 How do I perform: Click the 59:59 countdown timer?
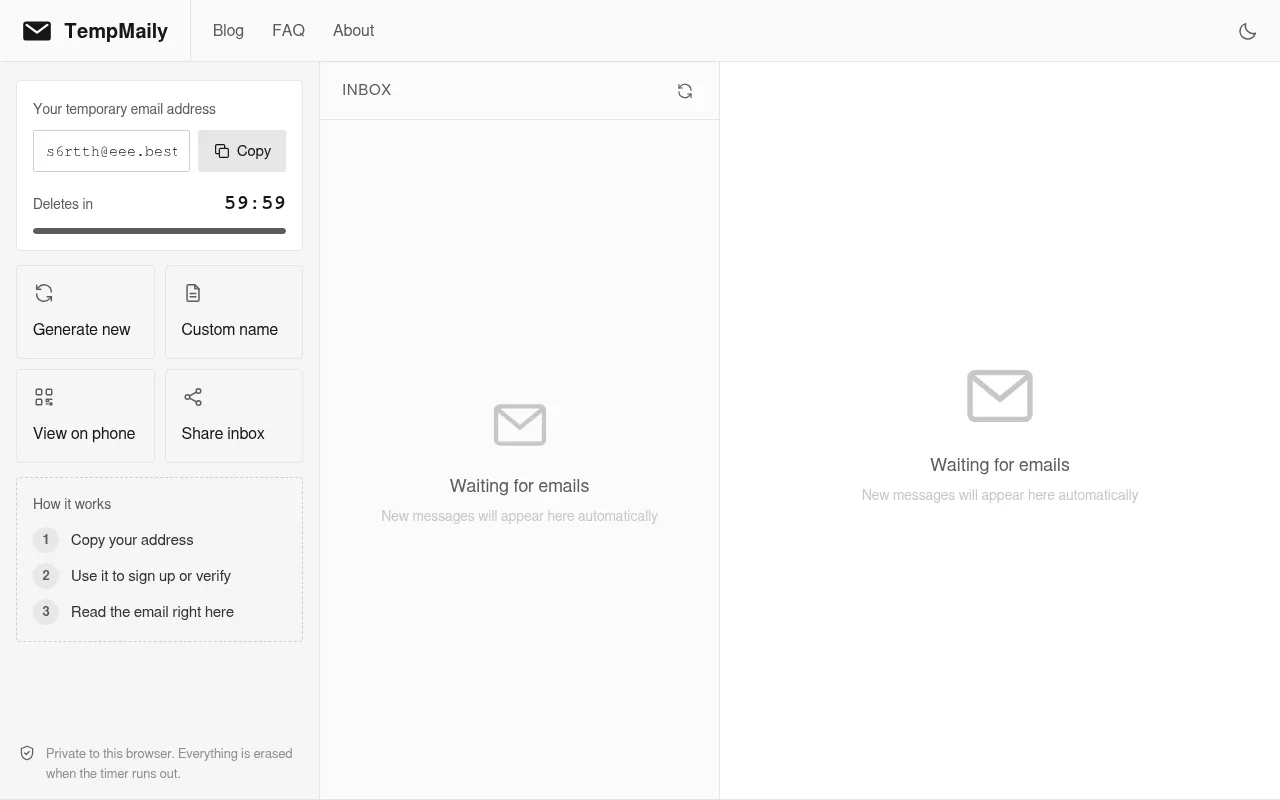coord(255,203)
